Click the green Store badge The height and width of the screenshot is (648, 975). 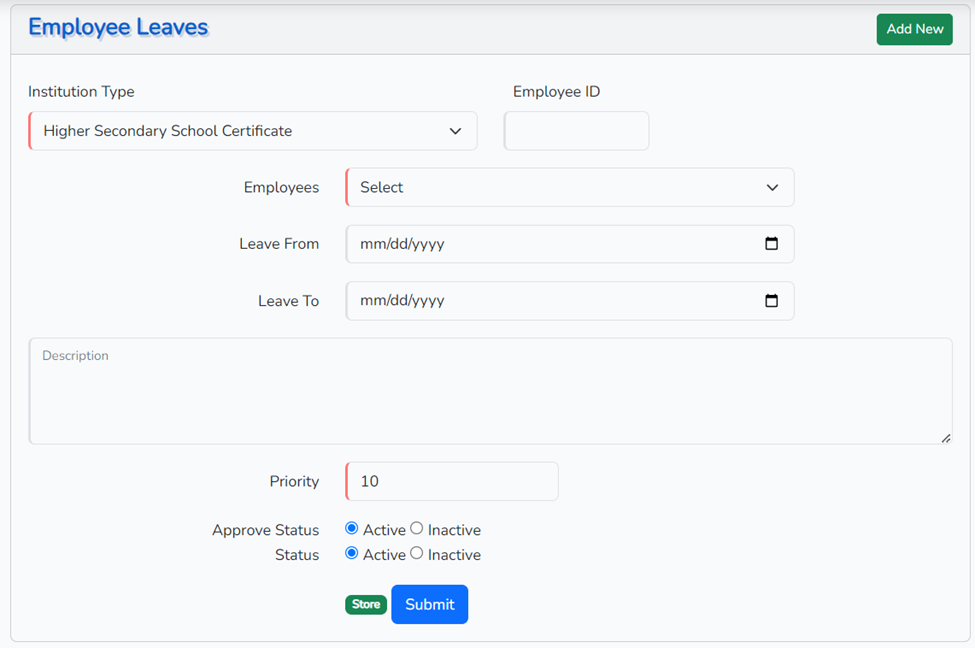tap(366, 605)
